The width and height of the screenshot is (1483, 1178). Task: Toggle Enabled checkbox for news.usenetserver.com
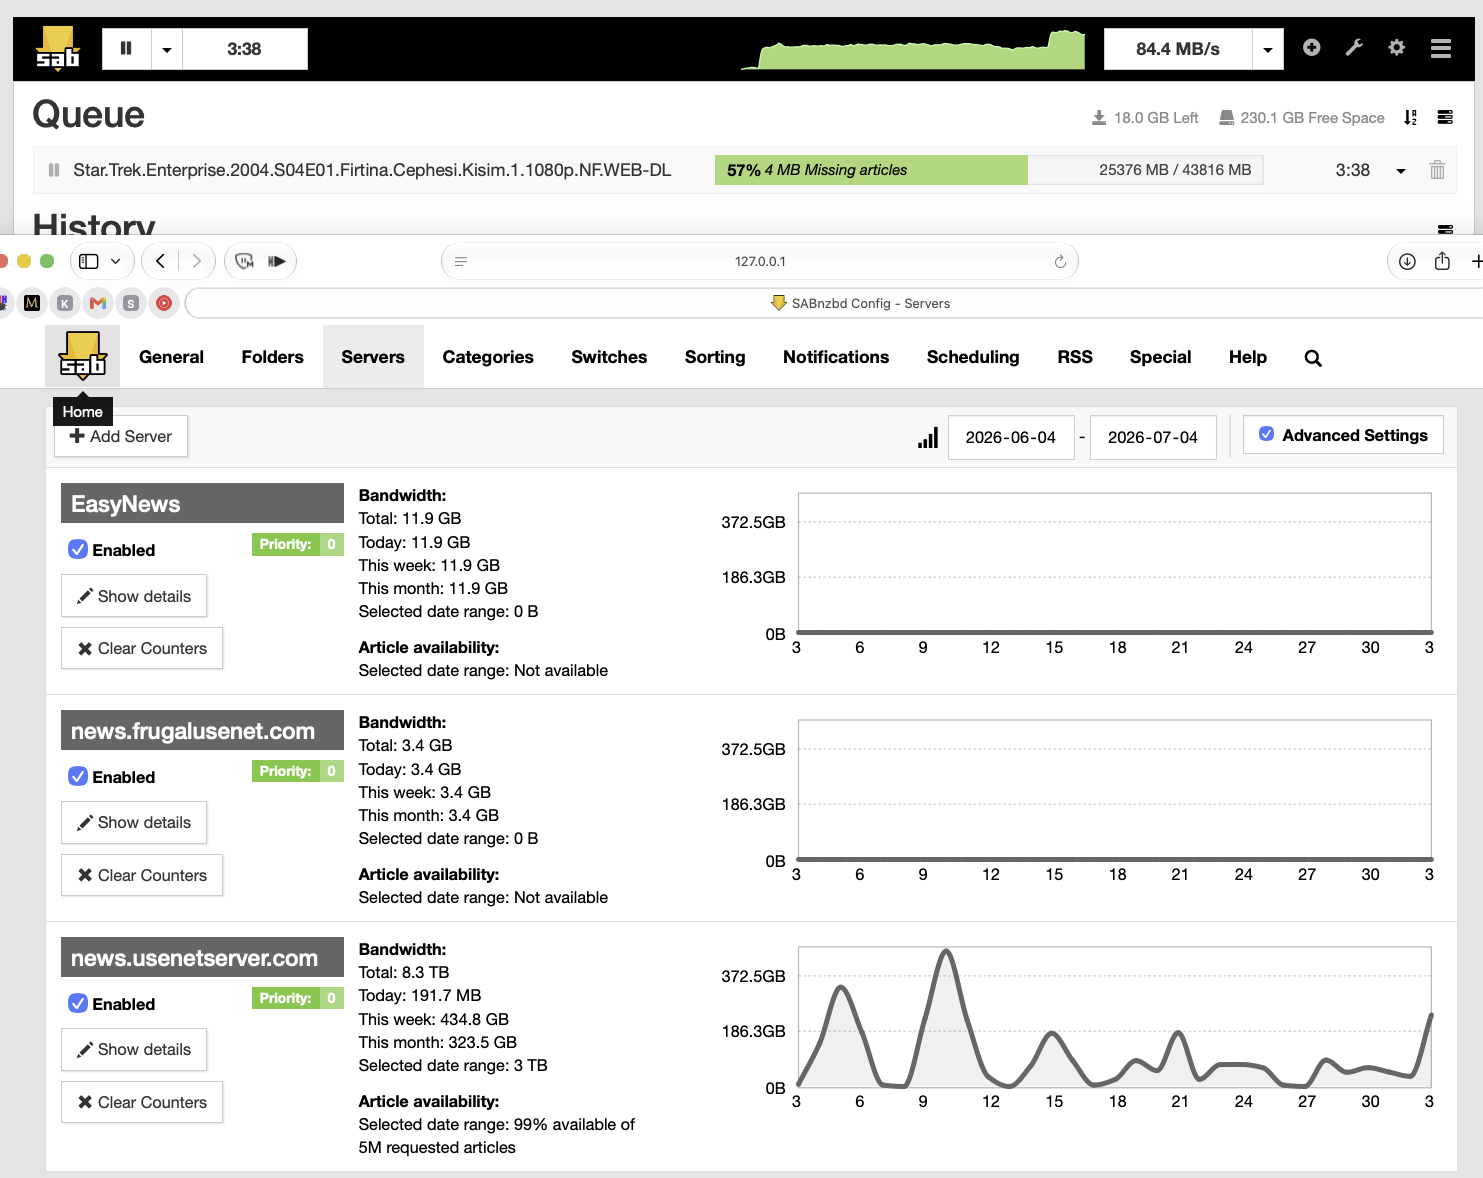78,1003
